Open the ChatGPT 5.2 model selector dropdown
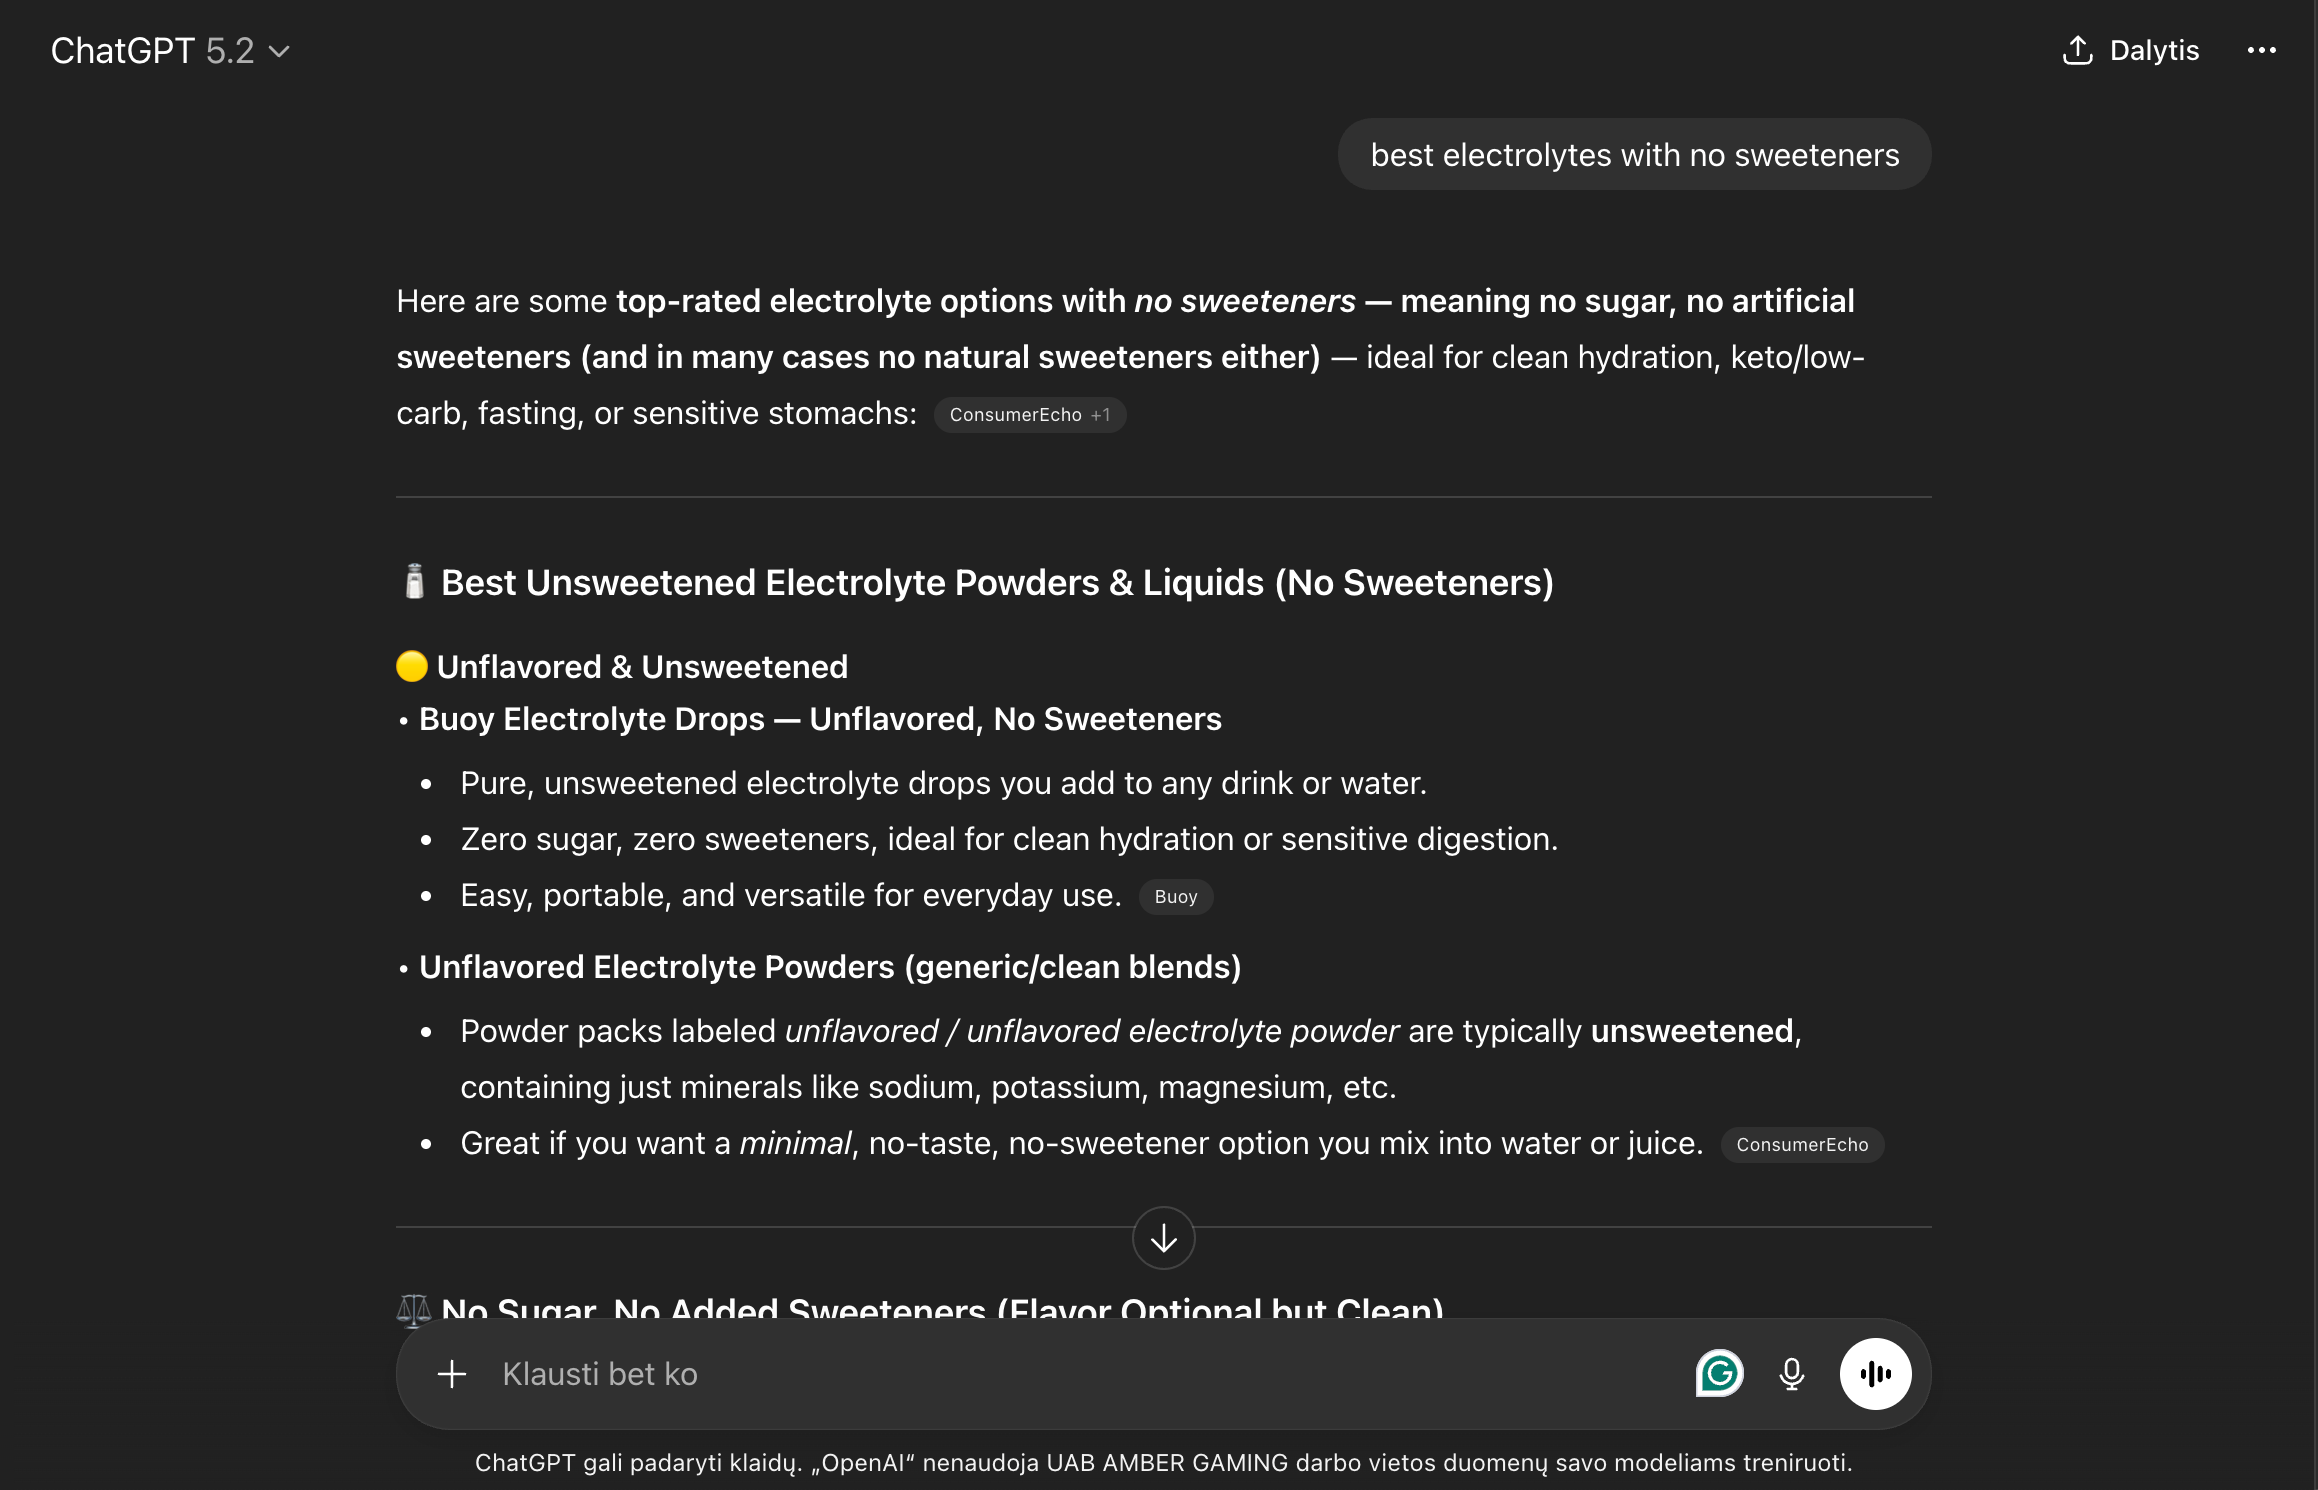Viewport: 2318px width, 1490px height. [x=170, y=51]
